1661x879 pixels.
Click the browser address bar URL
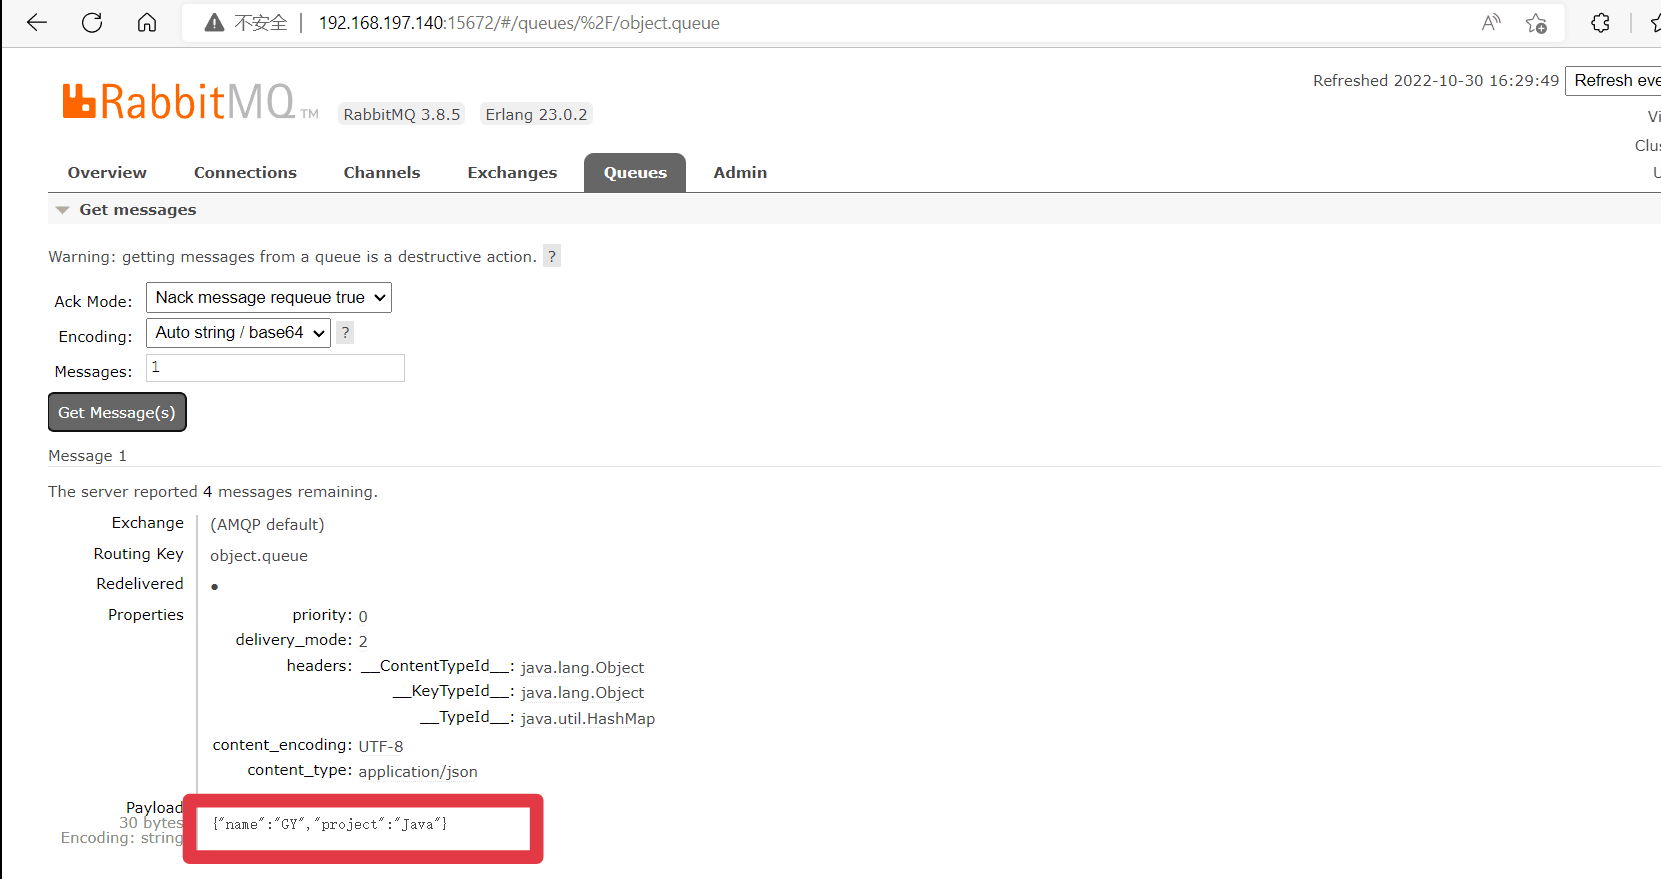519,23
